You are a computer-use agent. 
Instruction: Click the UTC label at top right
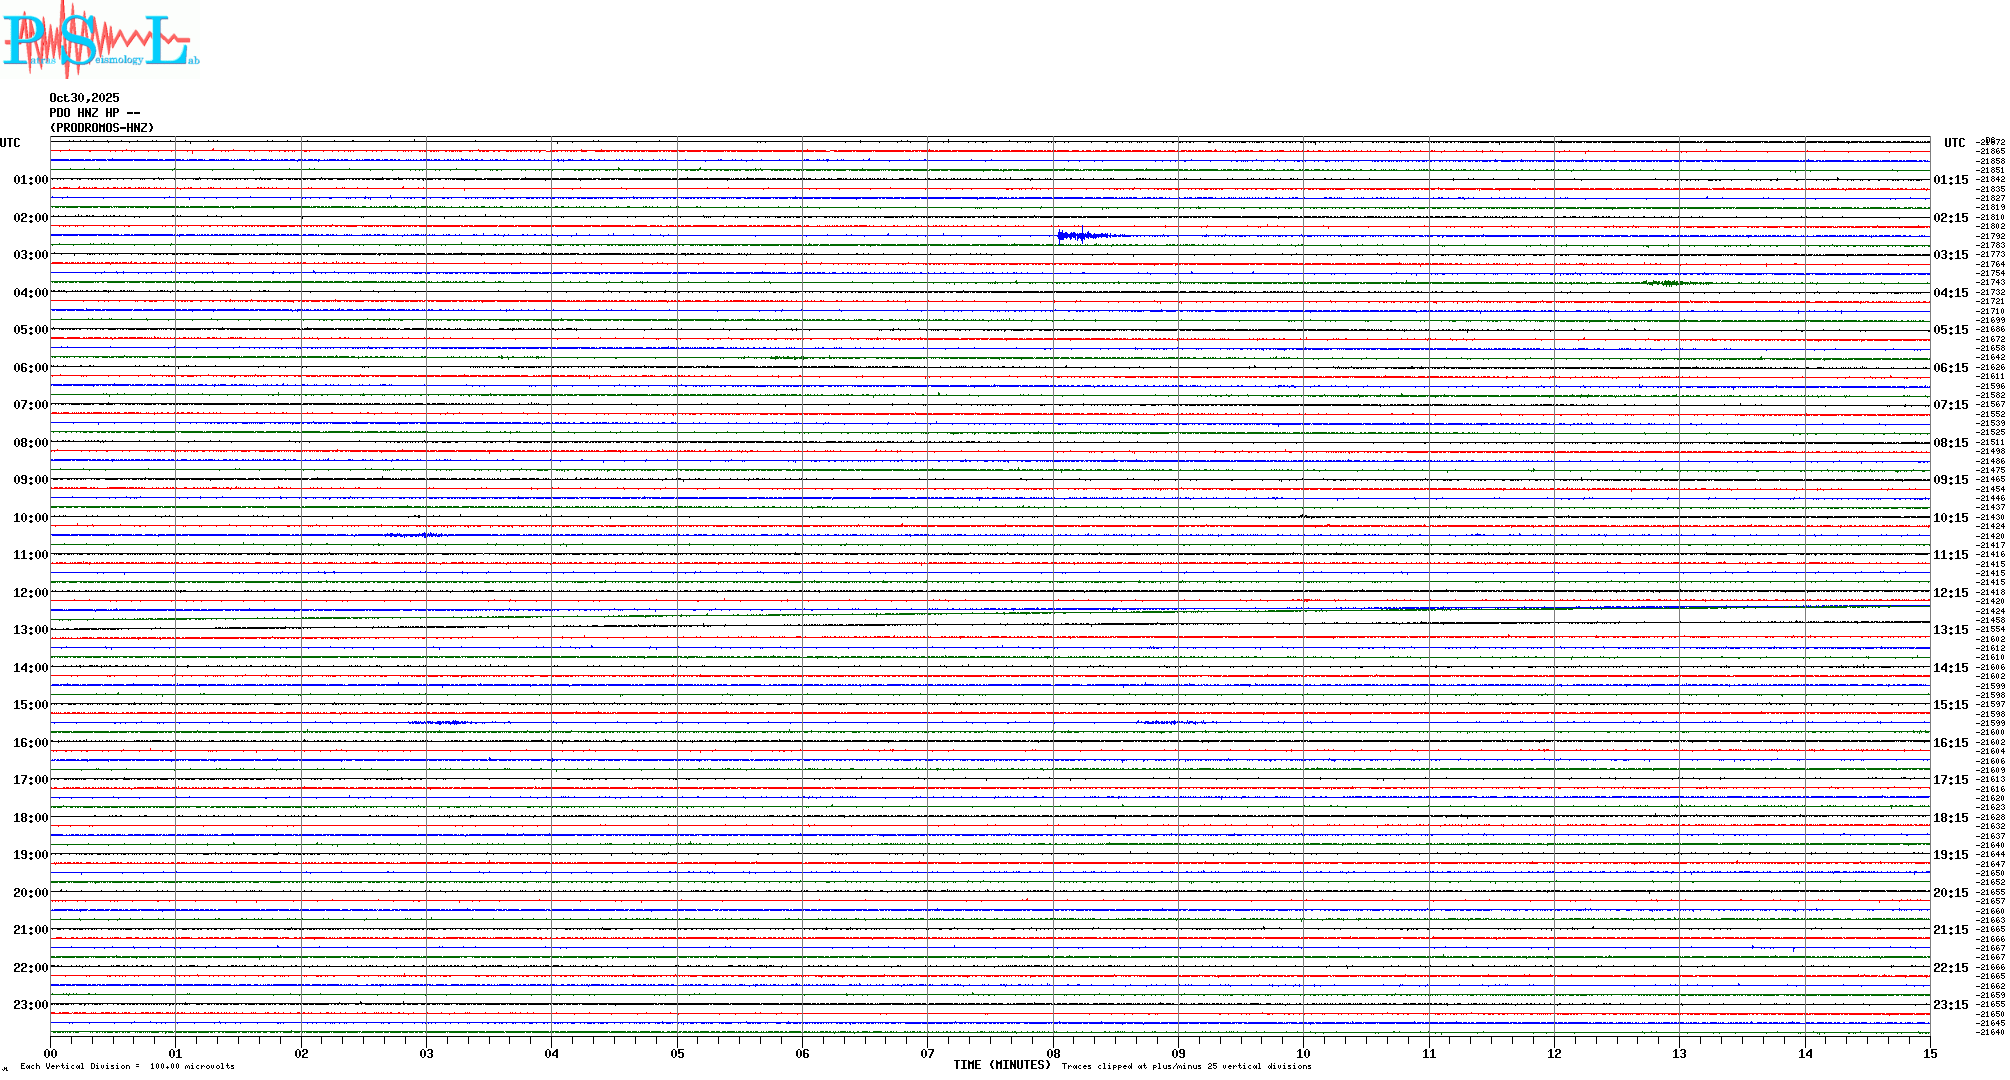[1954, 143]
